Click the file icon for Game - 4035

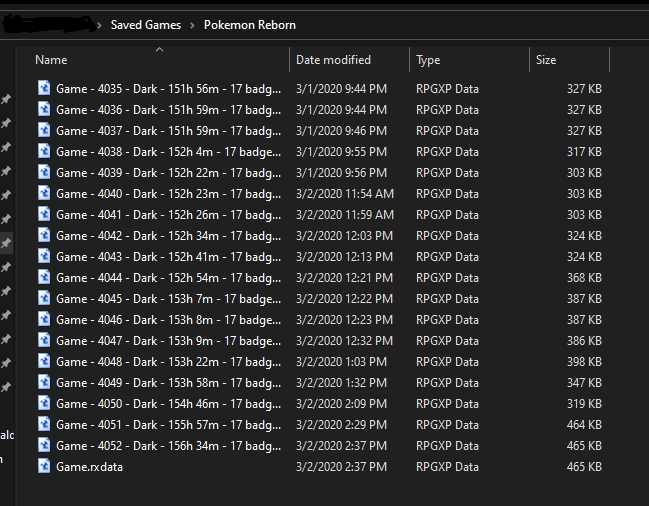pos(44,88)
